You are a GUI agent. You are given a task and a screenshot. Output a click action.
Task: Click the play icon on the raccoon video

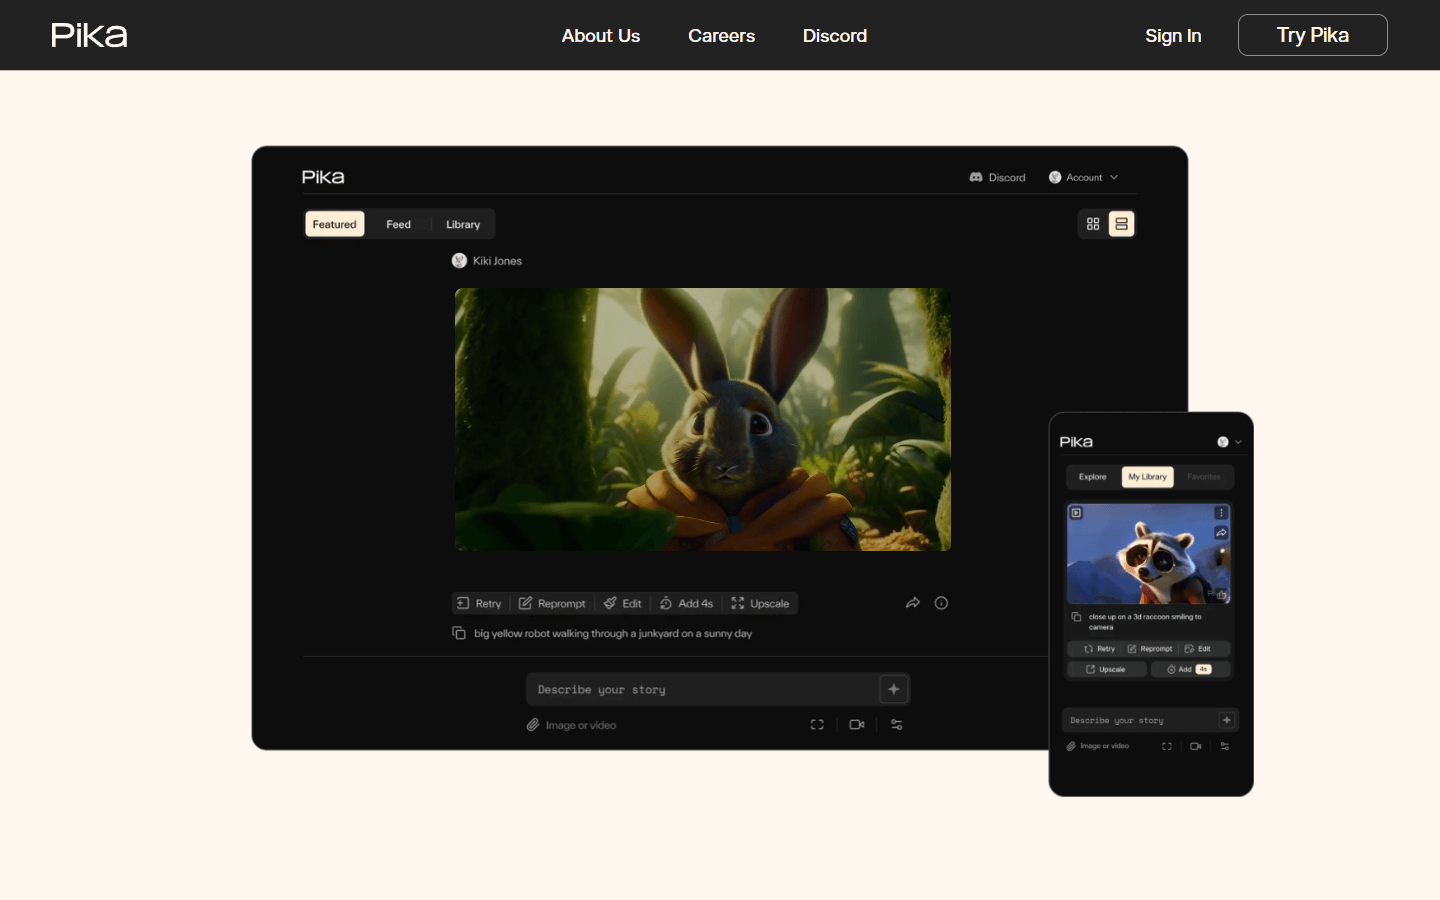click(1077, 513)
